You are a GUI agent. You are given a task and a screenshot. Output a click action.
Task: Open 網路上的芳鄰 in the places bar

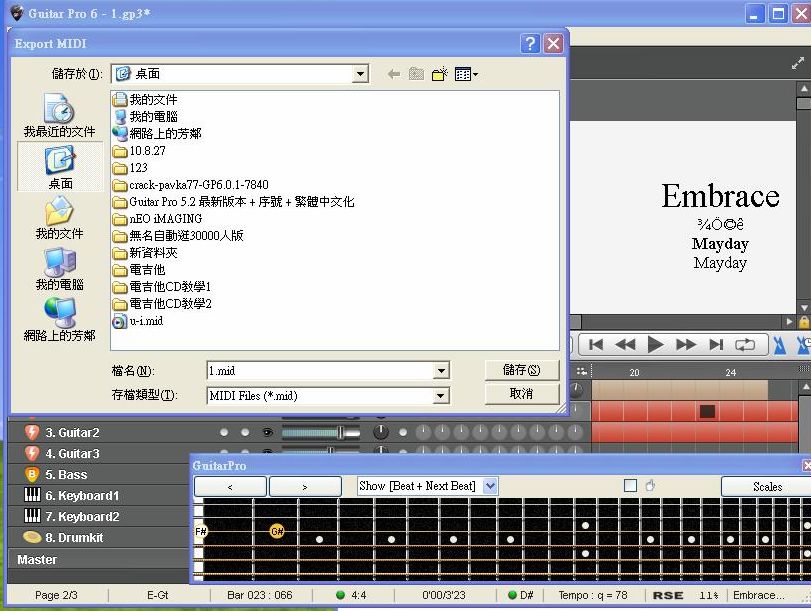(x=59, y=320)
